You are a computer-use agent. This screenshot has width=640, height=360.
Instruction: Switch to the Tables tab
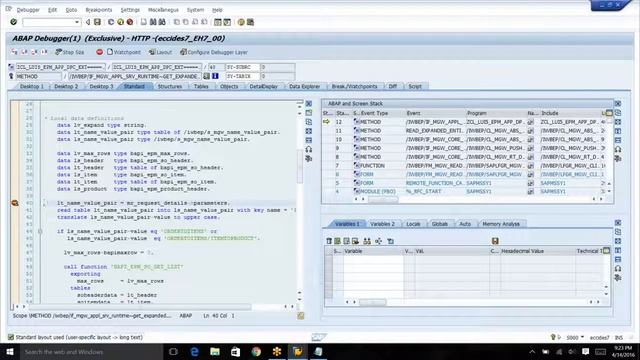click(x=201, y=87)
